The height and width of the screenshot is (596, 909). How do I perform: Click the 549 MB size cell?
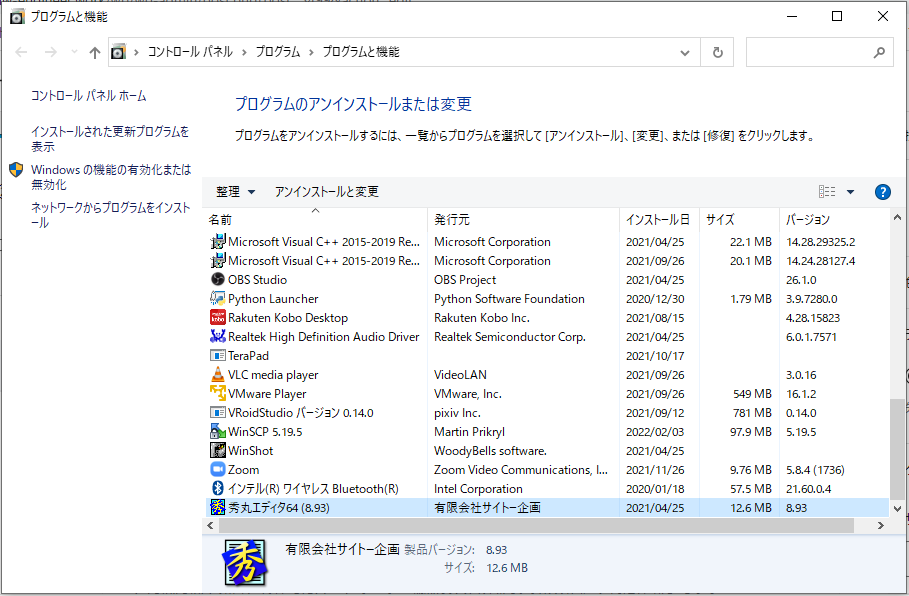pos(752,394)
